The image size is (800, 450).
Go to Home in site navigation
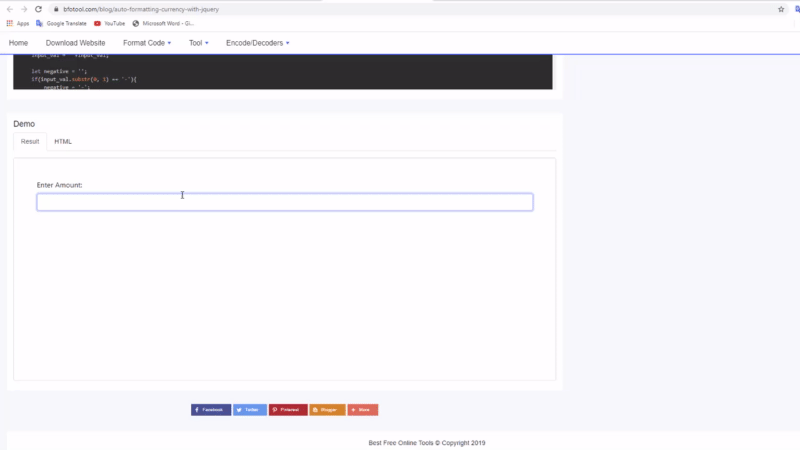point(18,43)
